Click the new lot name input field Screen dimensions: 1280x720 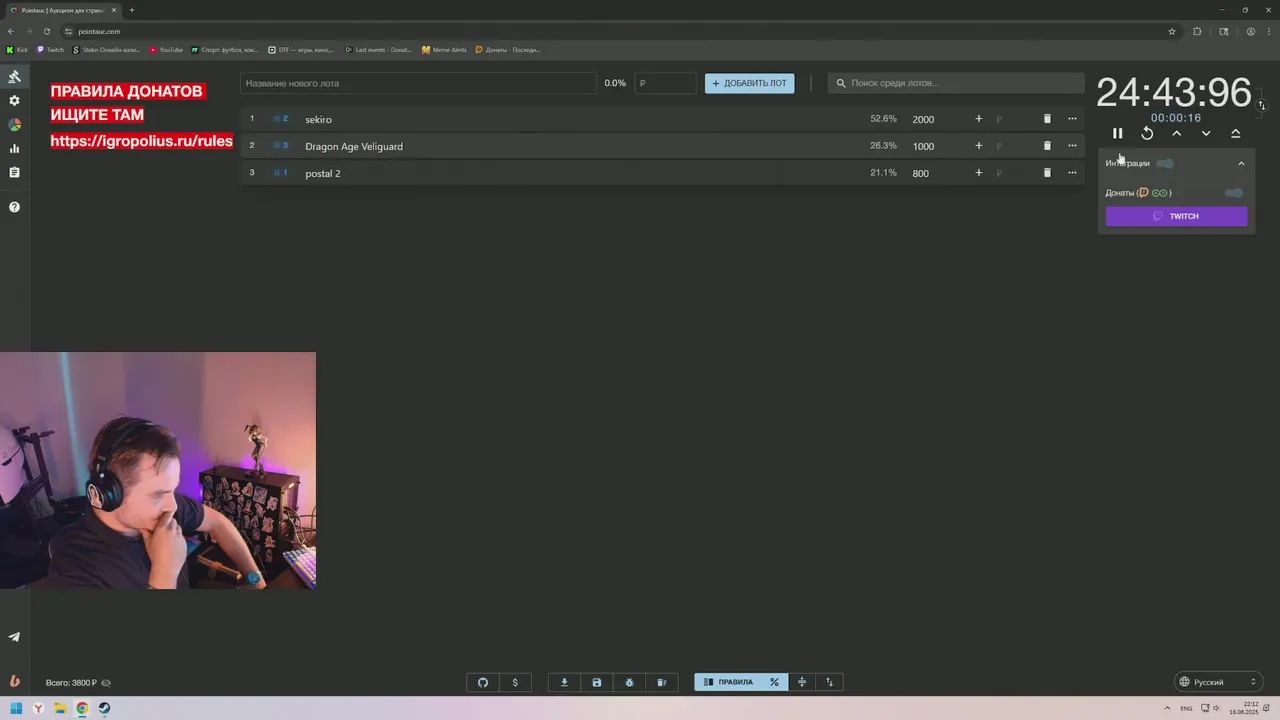click(x=418, y=83)
